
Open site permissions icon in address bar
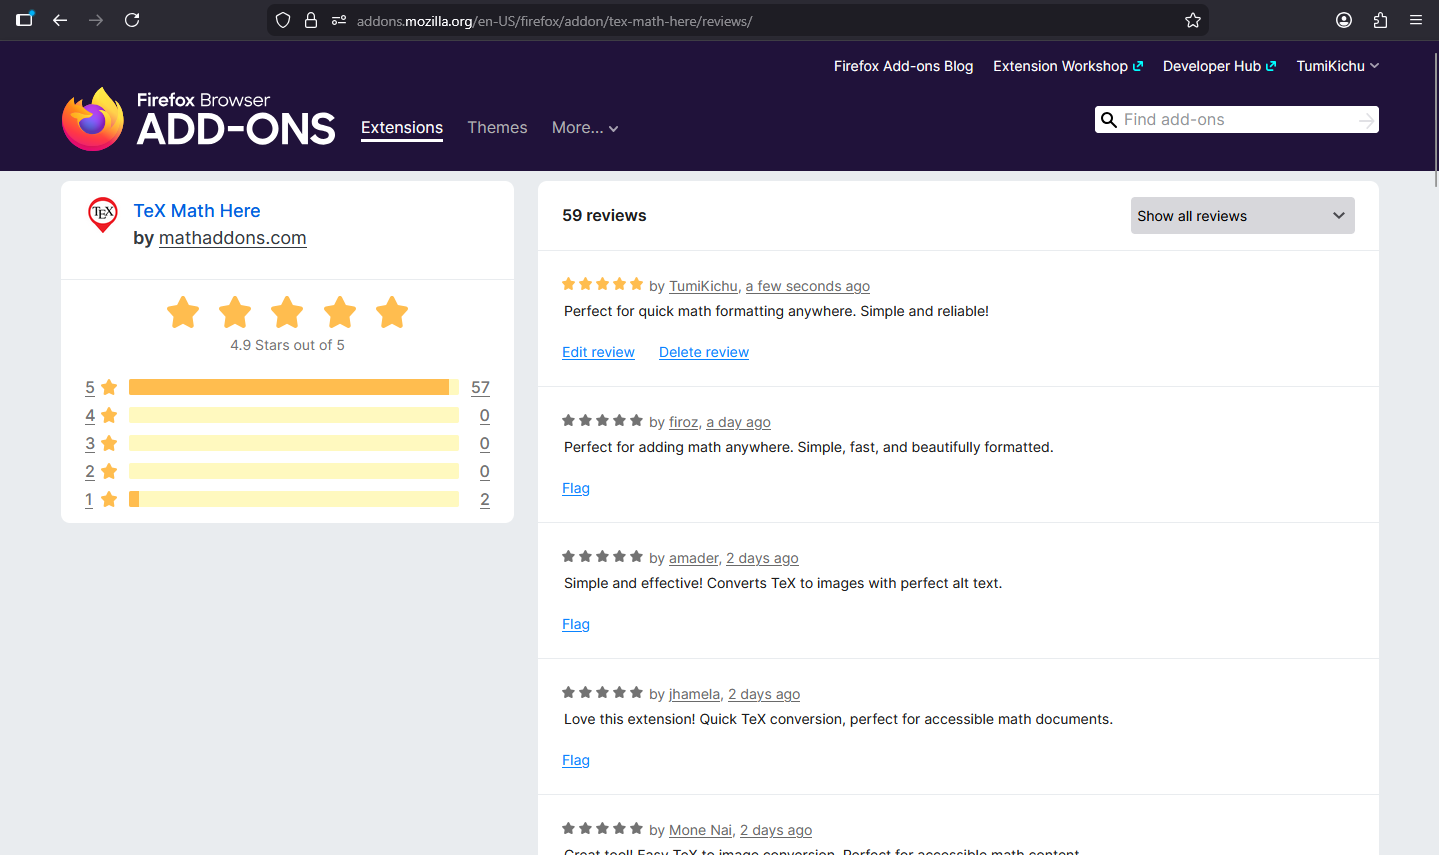coord(339,20)
